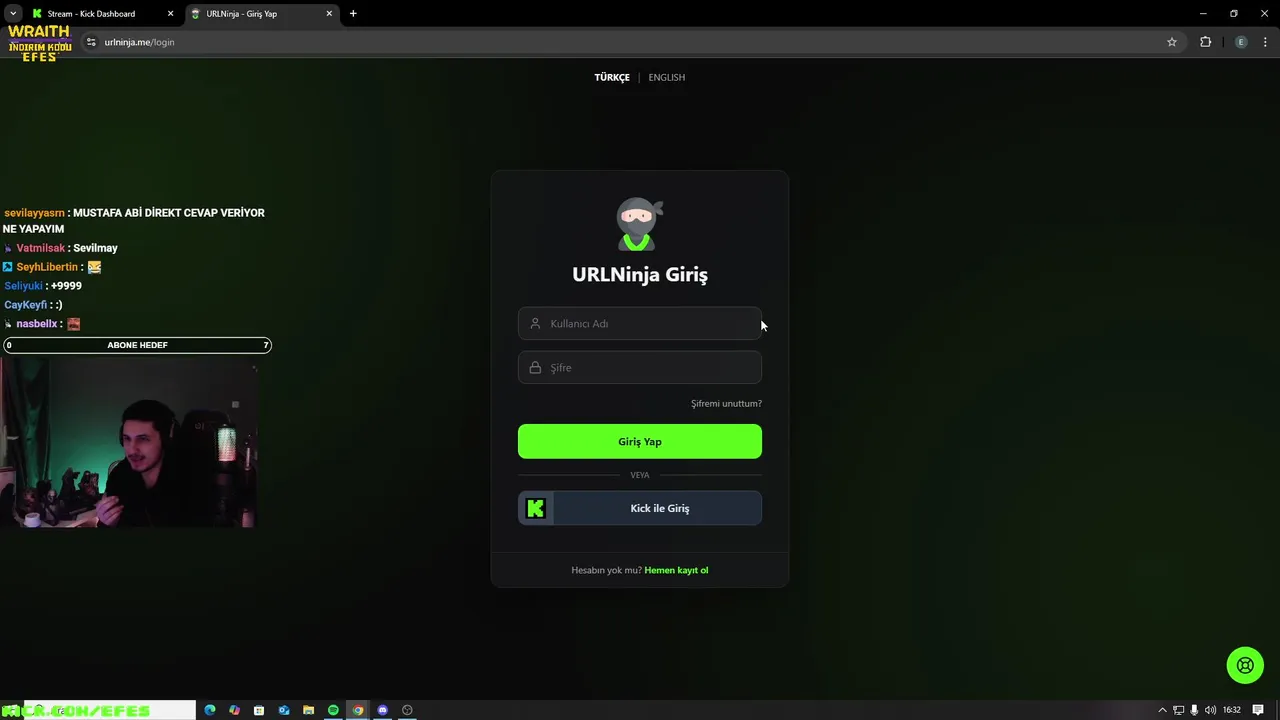This screenshot has width=1280, height=720.
Task: Switch language to ENGLISH
Action: coord(666,77)
